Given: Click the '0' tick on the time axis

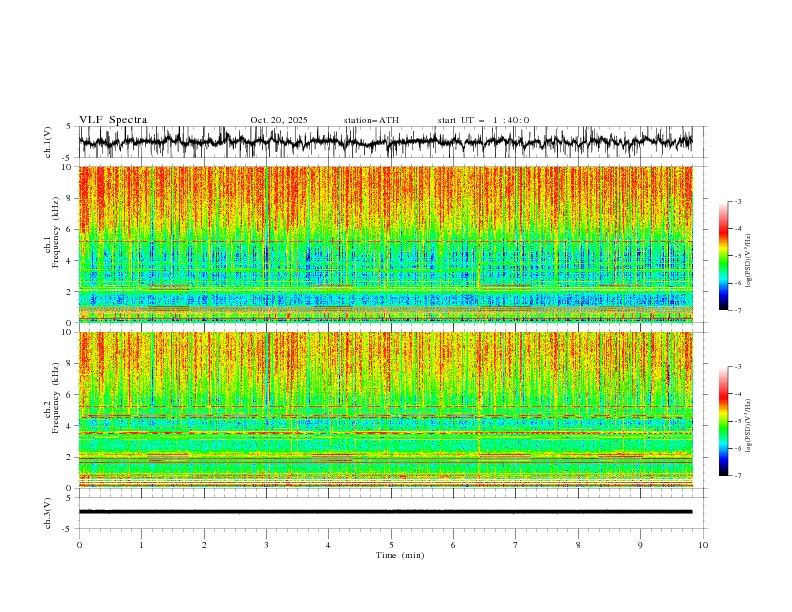Looking at the screenshot, I should 79,545.
